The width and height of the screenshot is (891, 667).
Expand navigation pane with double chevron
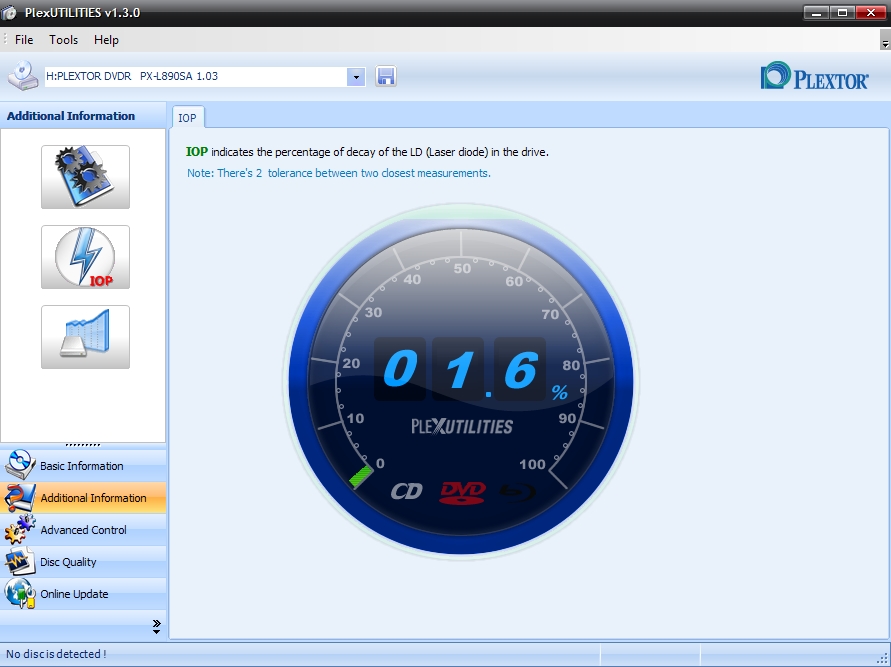pyautogui.click(x=157, y=626)
